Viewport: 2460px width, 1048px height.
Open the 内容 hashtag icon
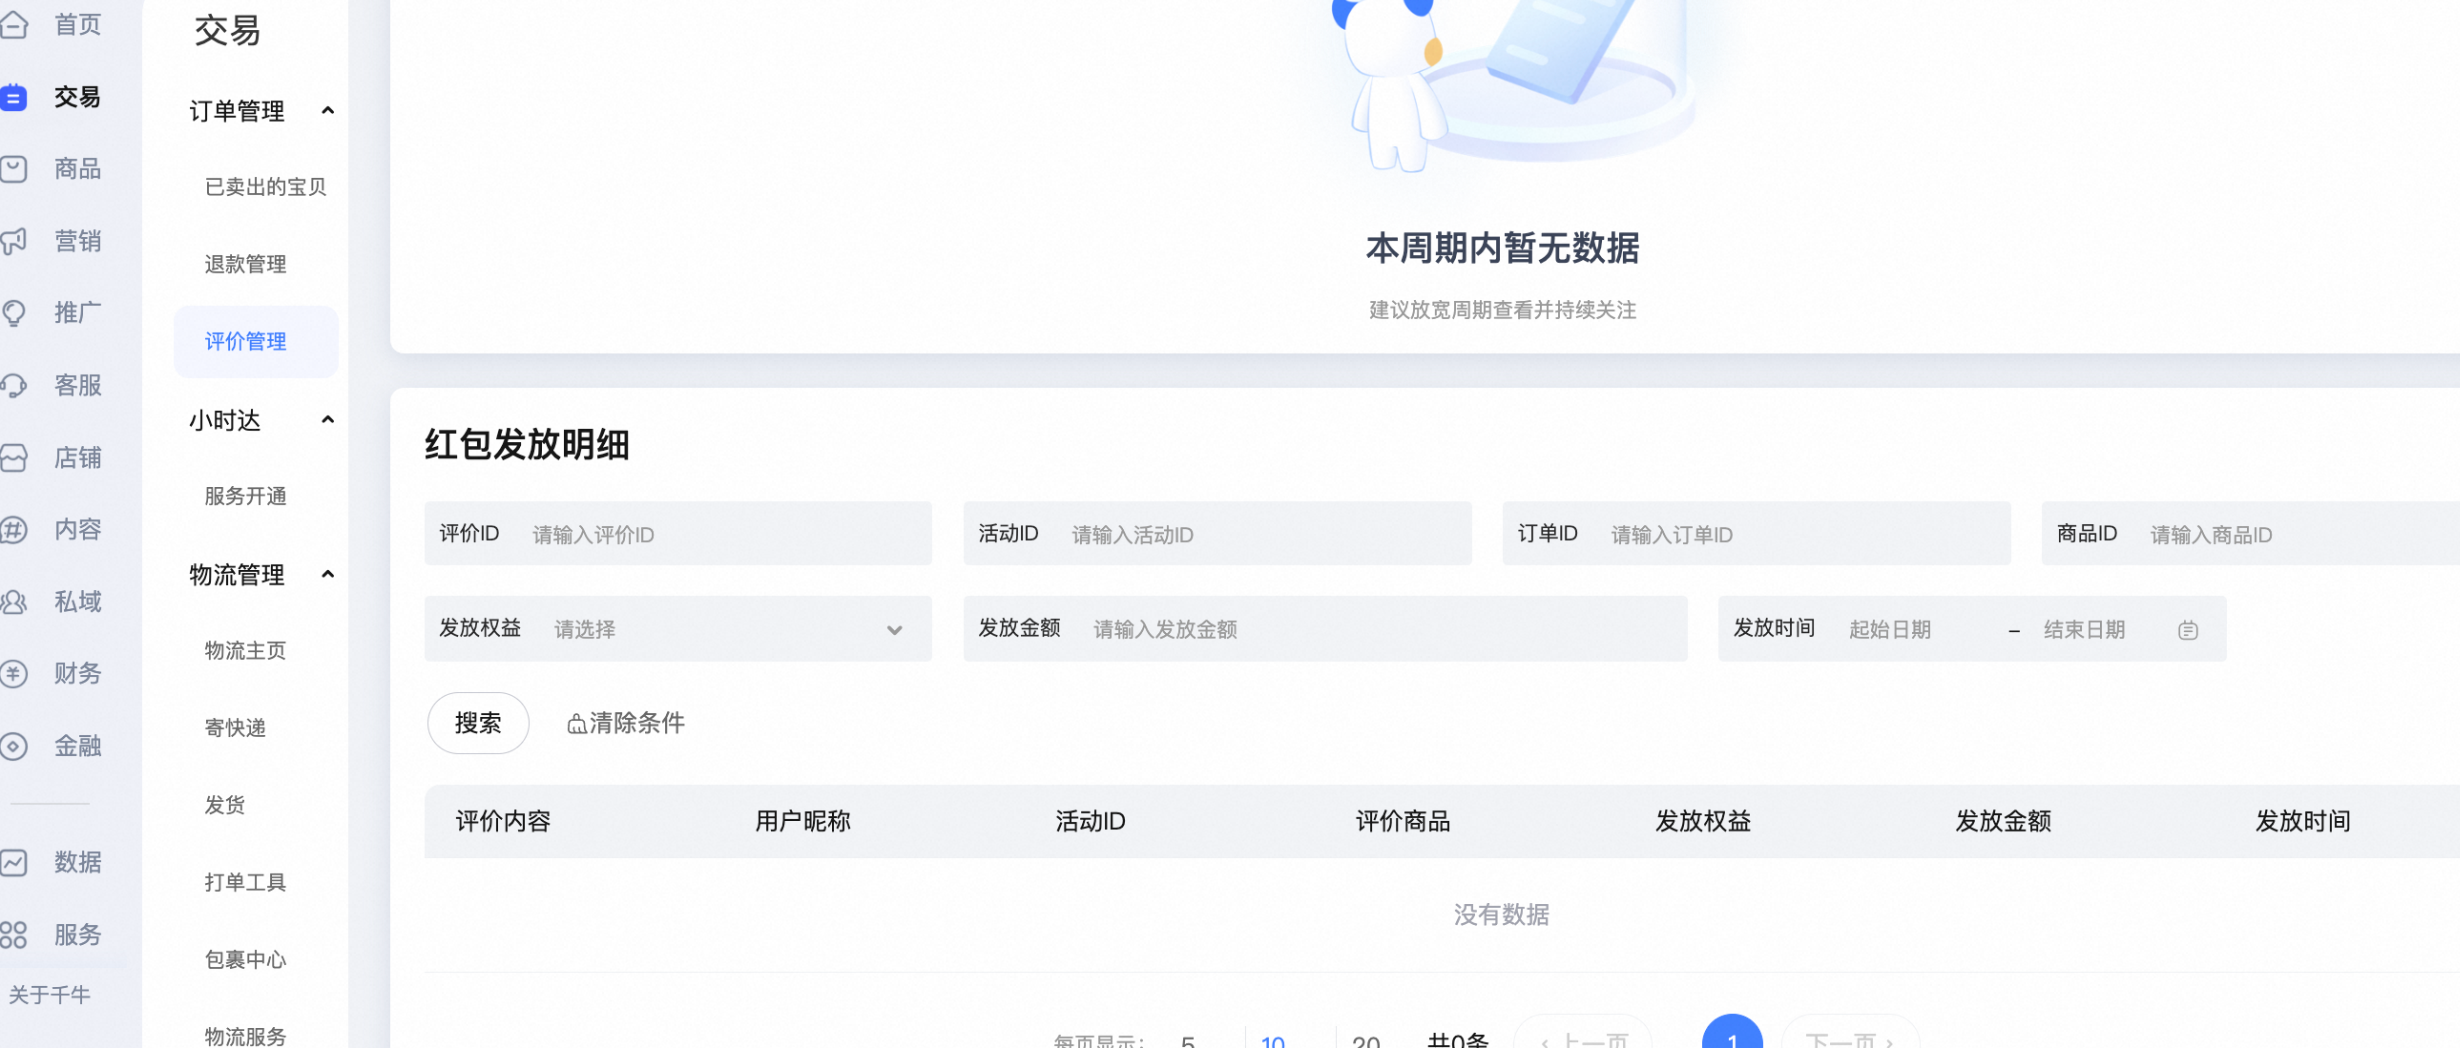coord(14,530)
